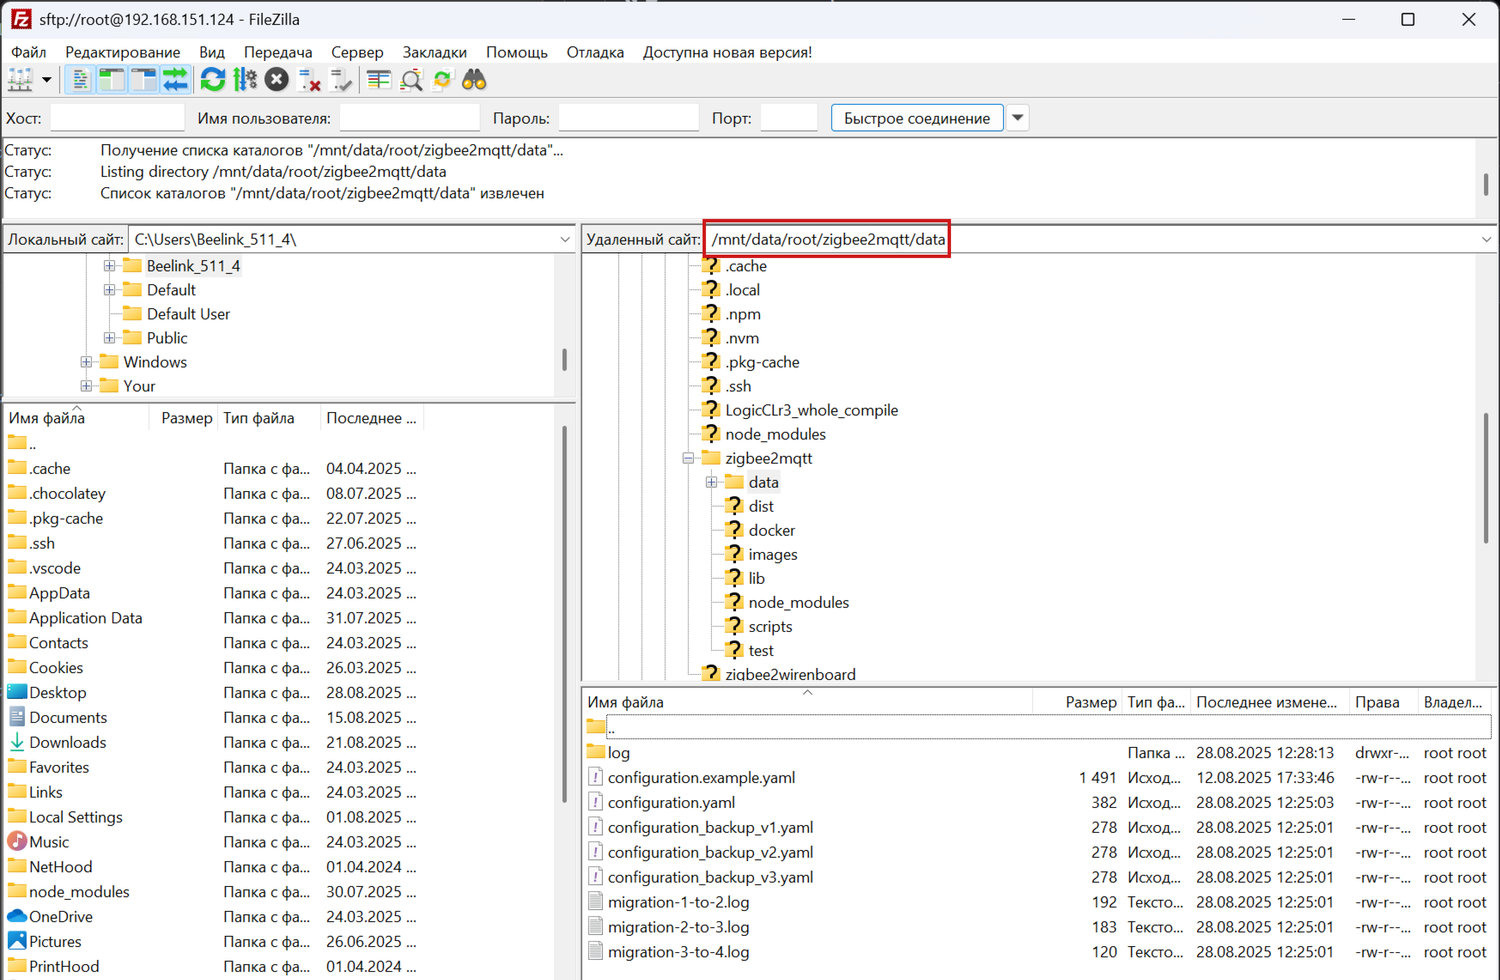Click Доступна новая версия link

(727, 52)
